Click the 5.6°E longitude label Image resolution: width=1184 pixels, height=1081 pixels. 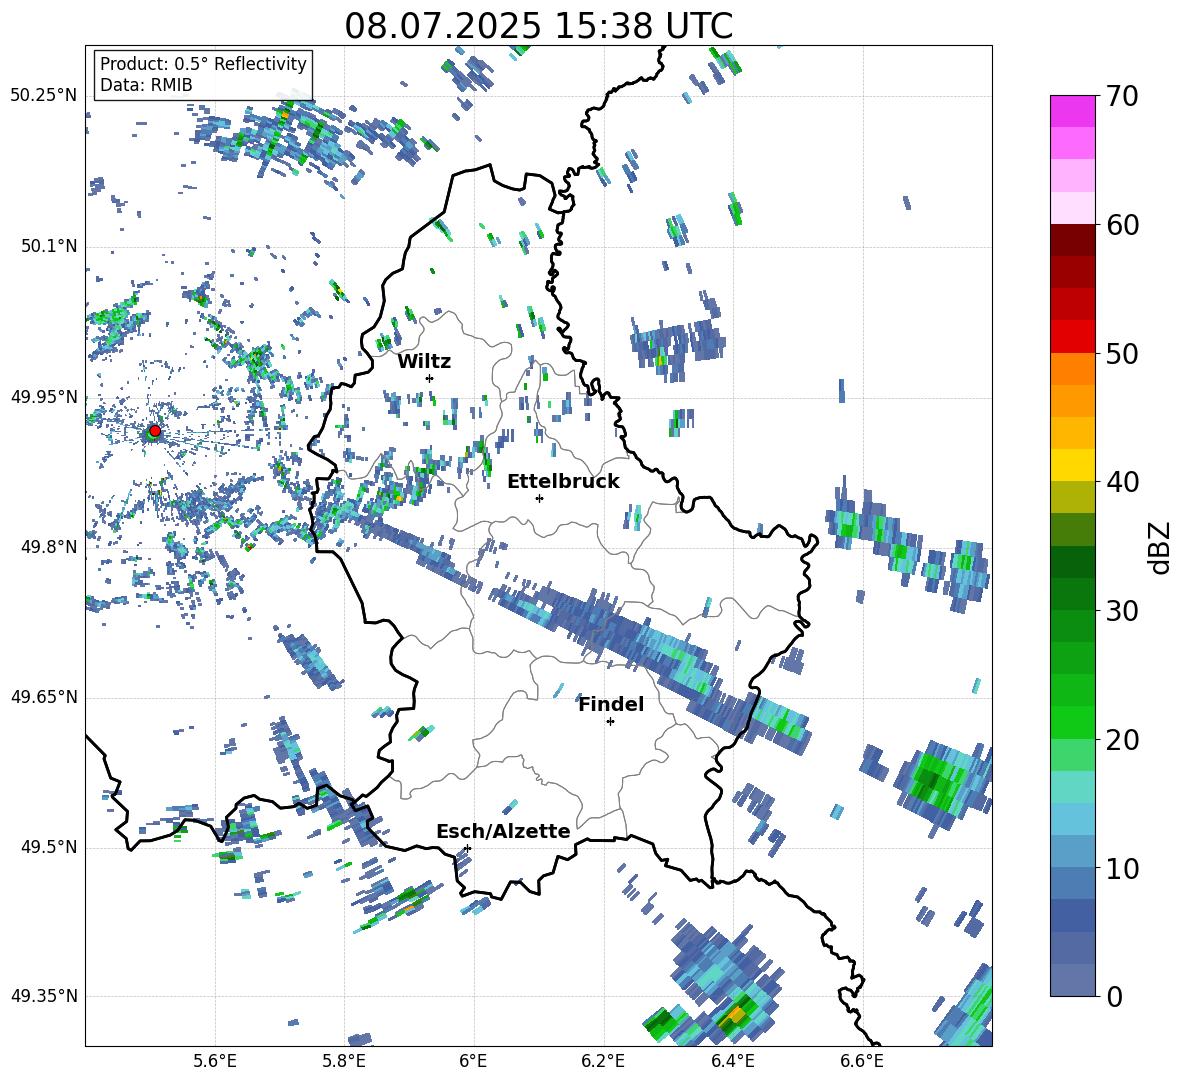click(215, 1061)
